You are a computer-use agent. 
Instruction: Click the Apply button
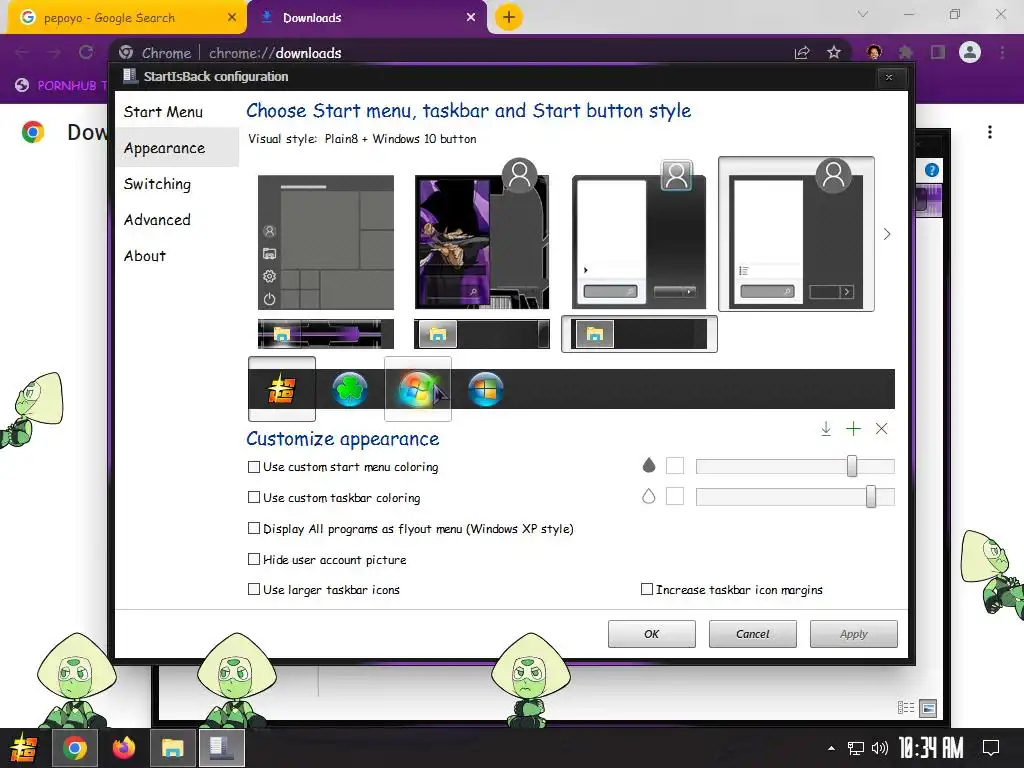click(854, 633)
